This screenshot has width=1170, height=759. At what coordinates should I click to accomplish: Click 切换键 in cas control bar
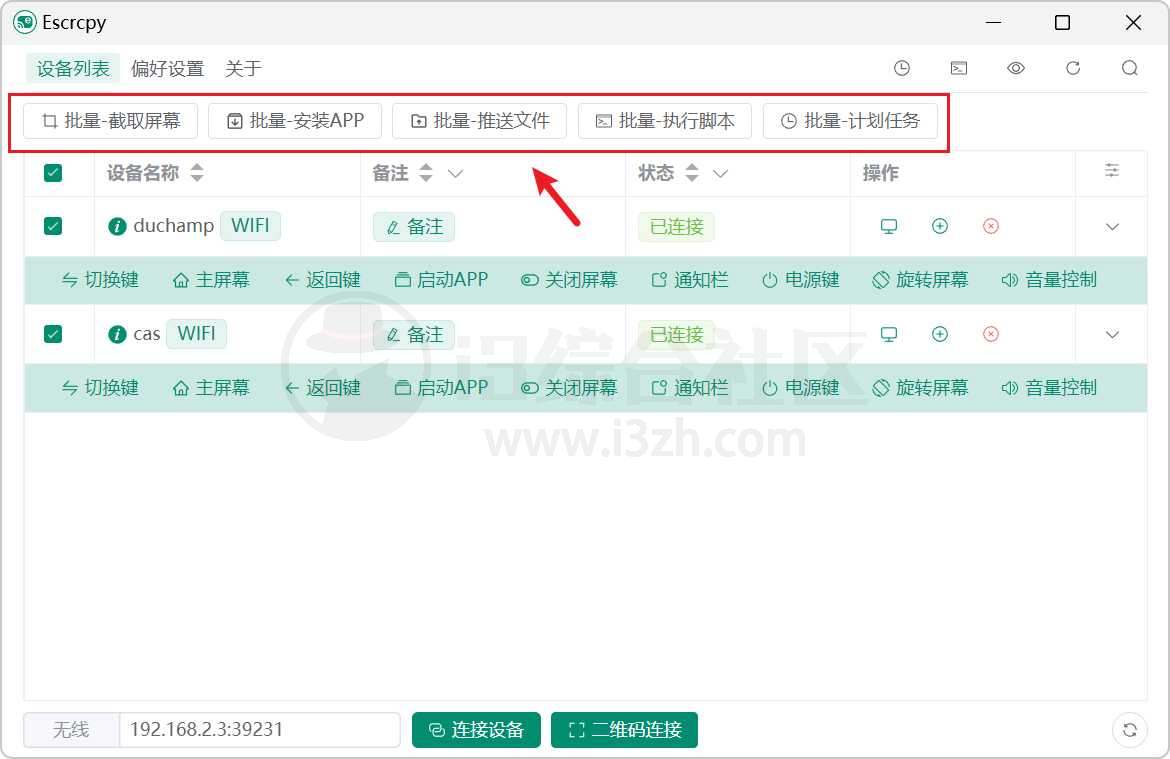pyautogui.click(x=100, y=388)
